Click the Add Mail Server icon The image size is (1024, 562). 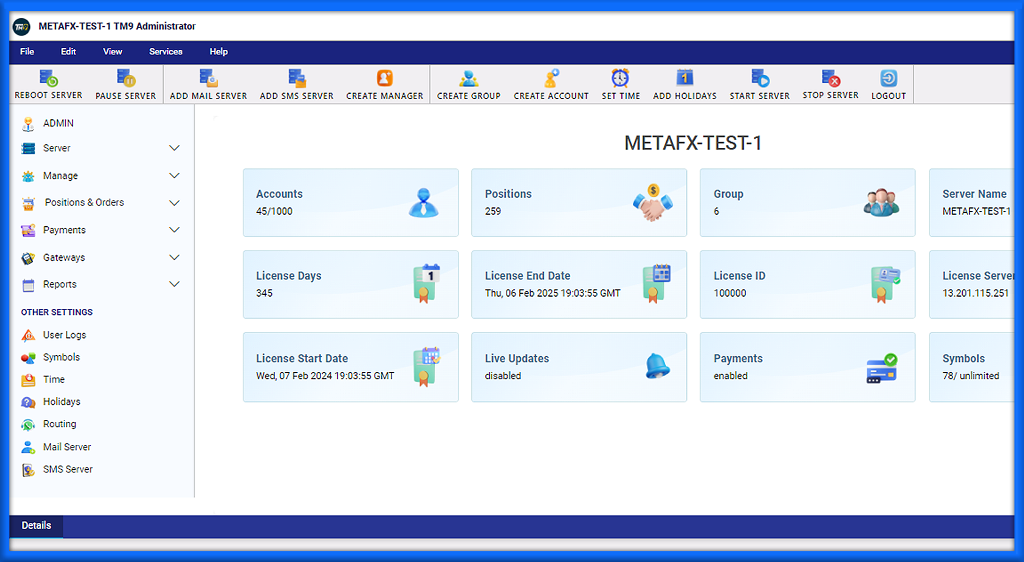coord(208,79)
